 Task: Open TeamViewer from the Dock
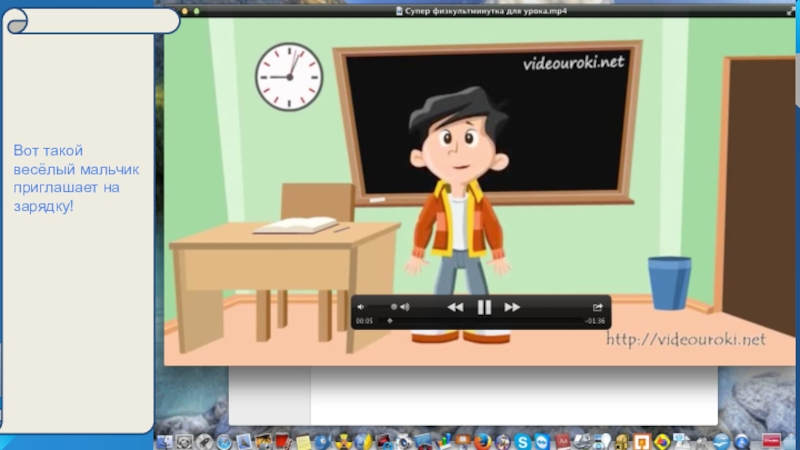coord(541,441)
